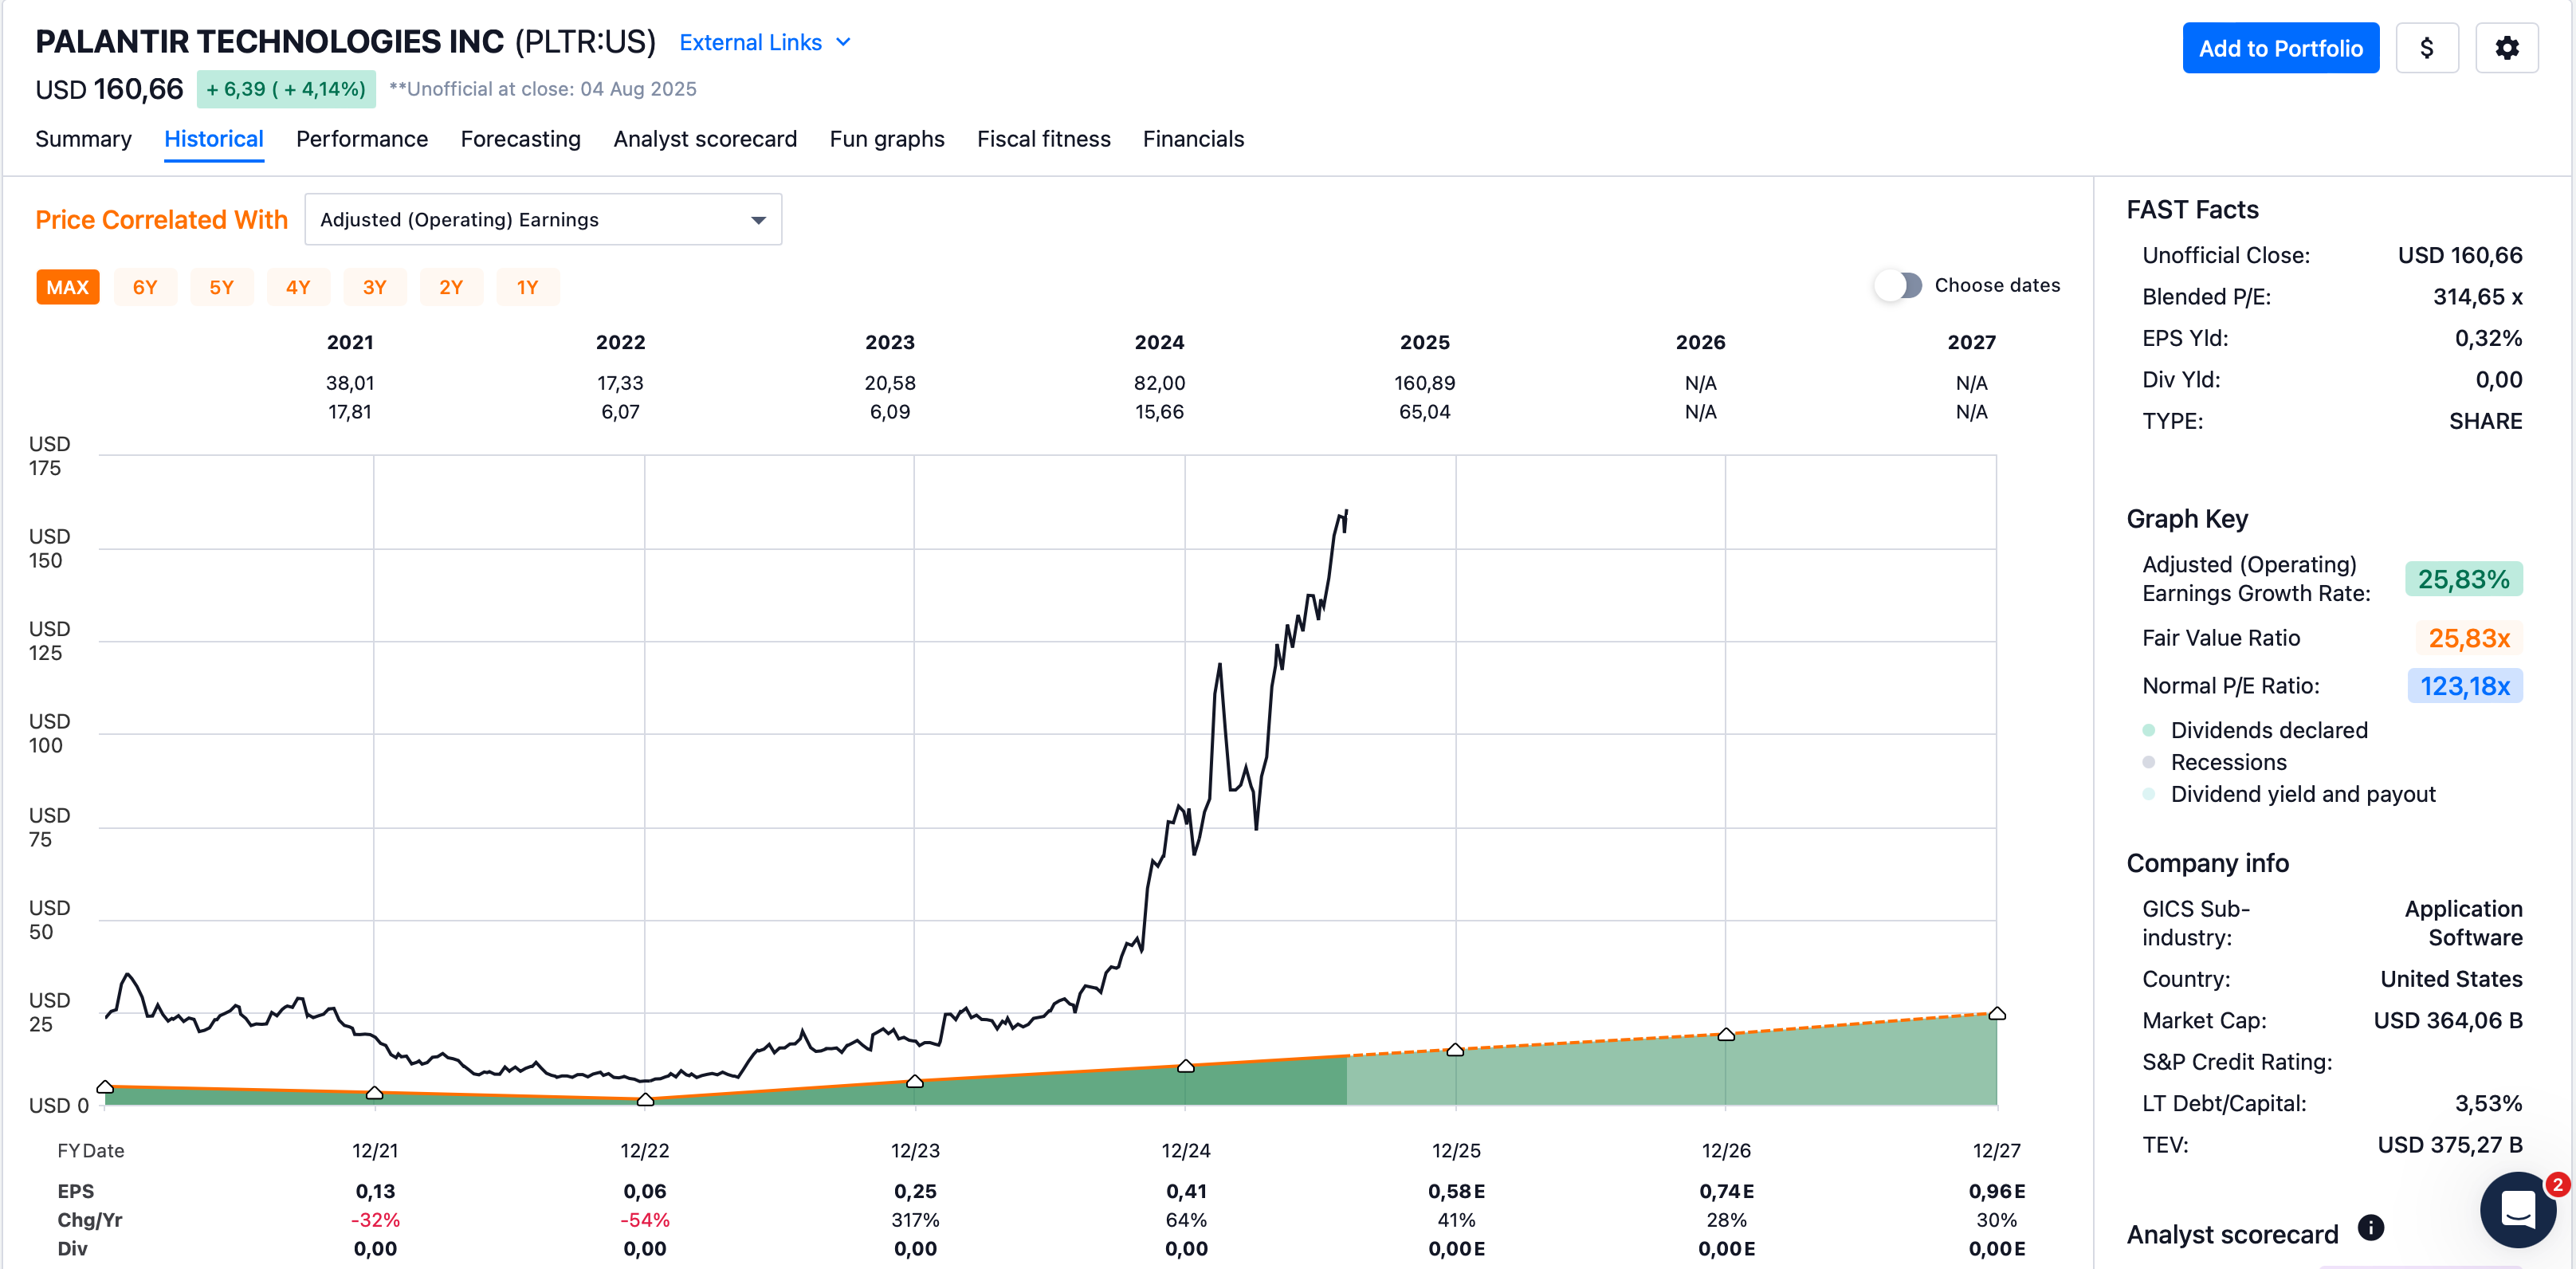Toggle Dividends declared legend dot

[2148, 730]
